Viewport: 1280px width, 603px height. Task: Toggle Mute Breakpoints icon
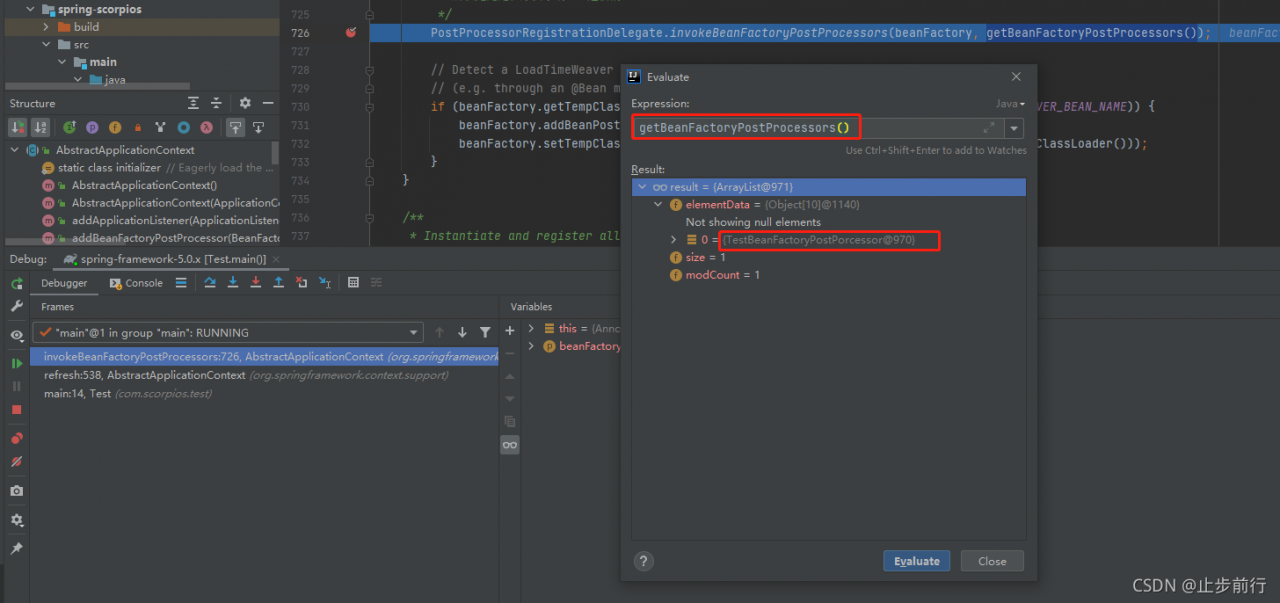click(x=17, y=462)
